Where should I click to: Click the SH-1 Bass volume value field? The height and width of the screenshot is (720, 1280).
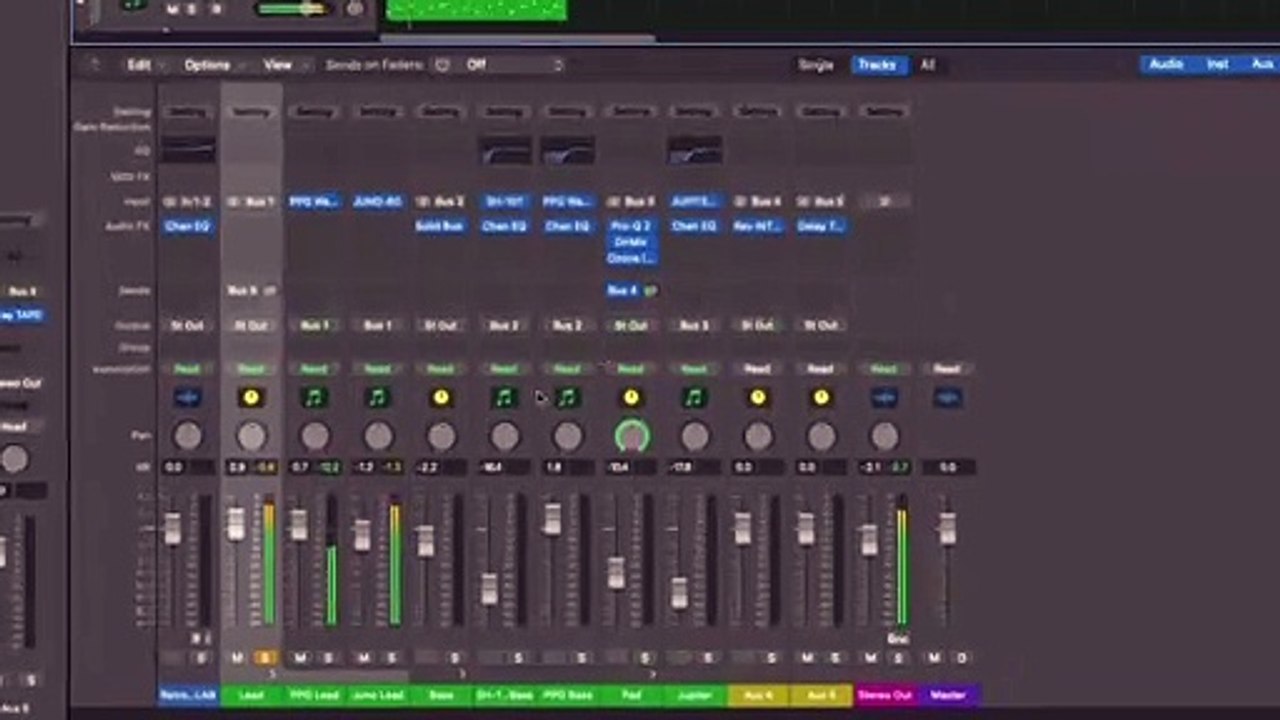tap(491, 467)
